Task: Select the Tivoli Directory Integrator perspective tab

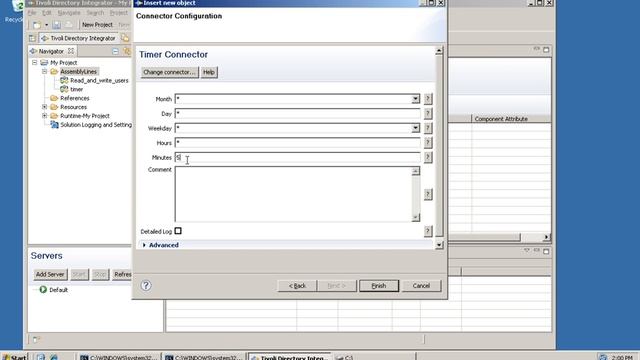Action: click(78, 38)
